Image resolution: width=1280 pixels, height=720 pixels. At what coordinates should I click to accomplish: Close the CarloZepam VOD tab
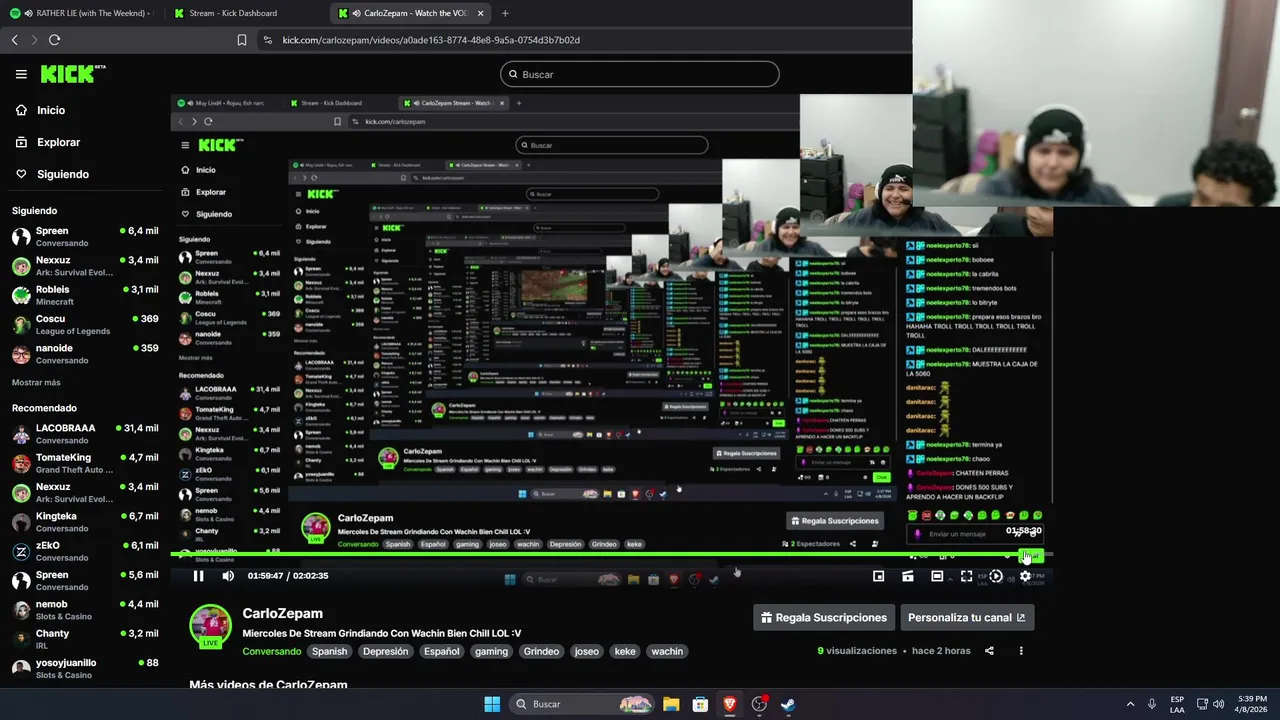481,13
